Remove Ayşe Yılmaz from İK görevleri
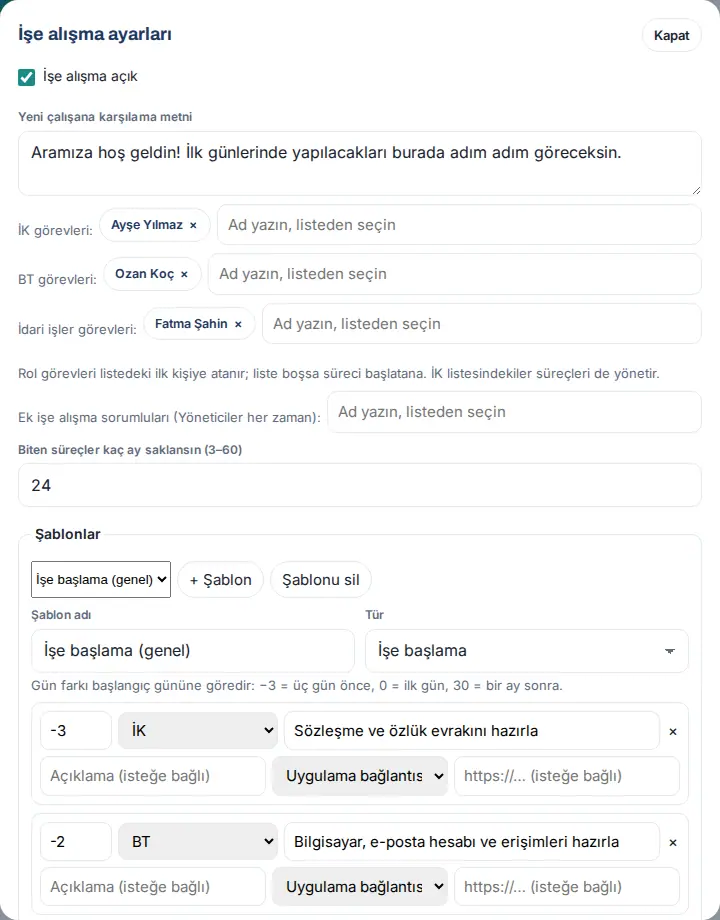 pos(193,225)
